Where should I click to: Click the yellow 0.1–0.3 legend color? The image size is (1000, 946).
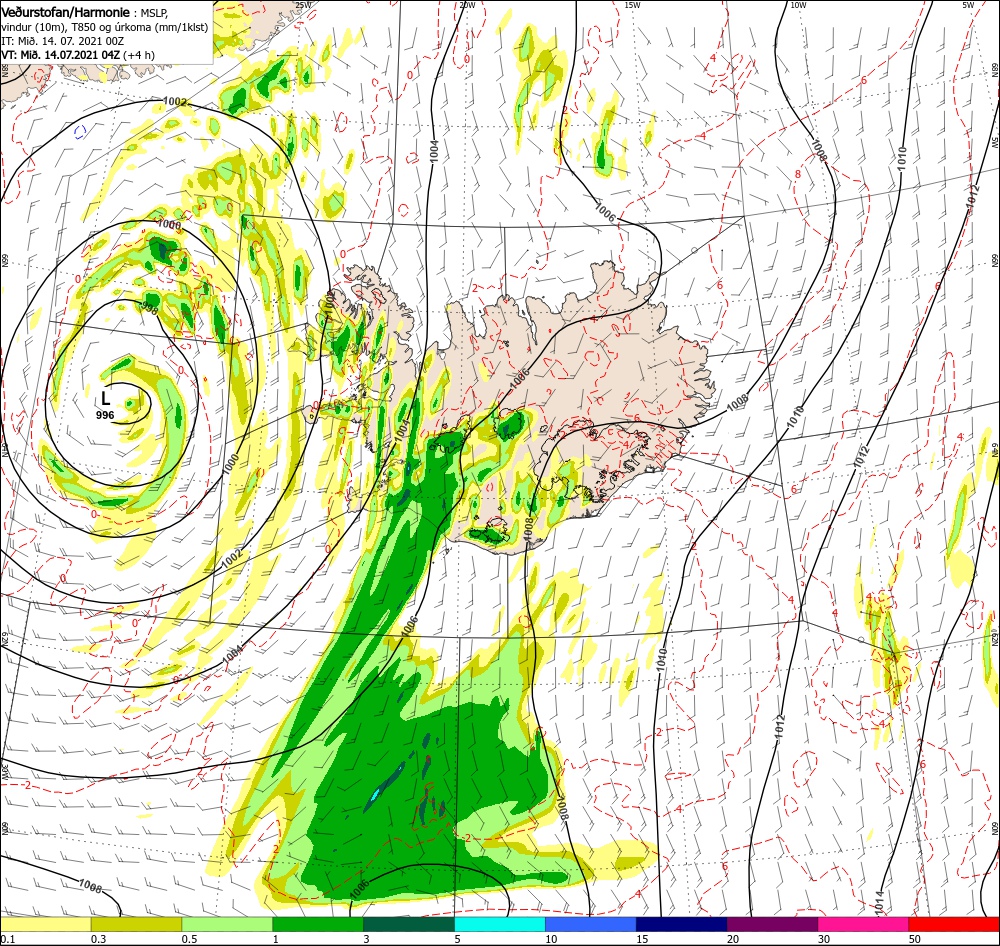pyautogui.click(x=45, y=924)
